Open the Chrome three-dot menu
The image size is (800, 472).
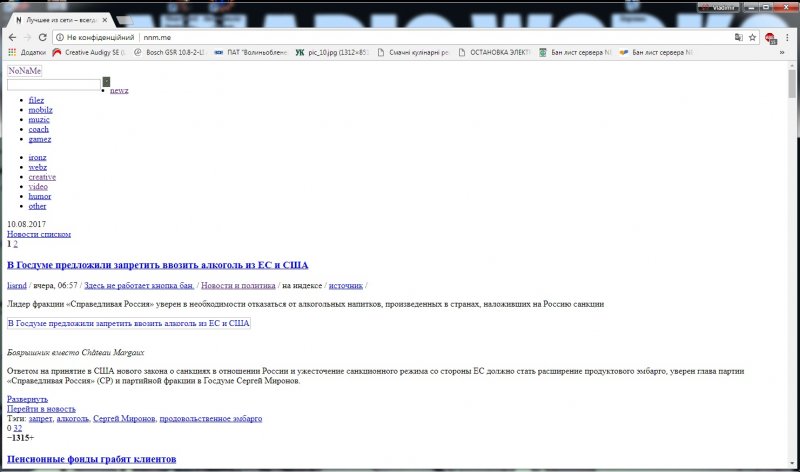tap(787, 37)
